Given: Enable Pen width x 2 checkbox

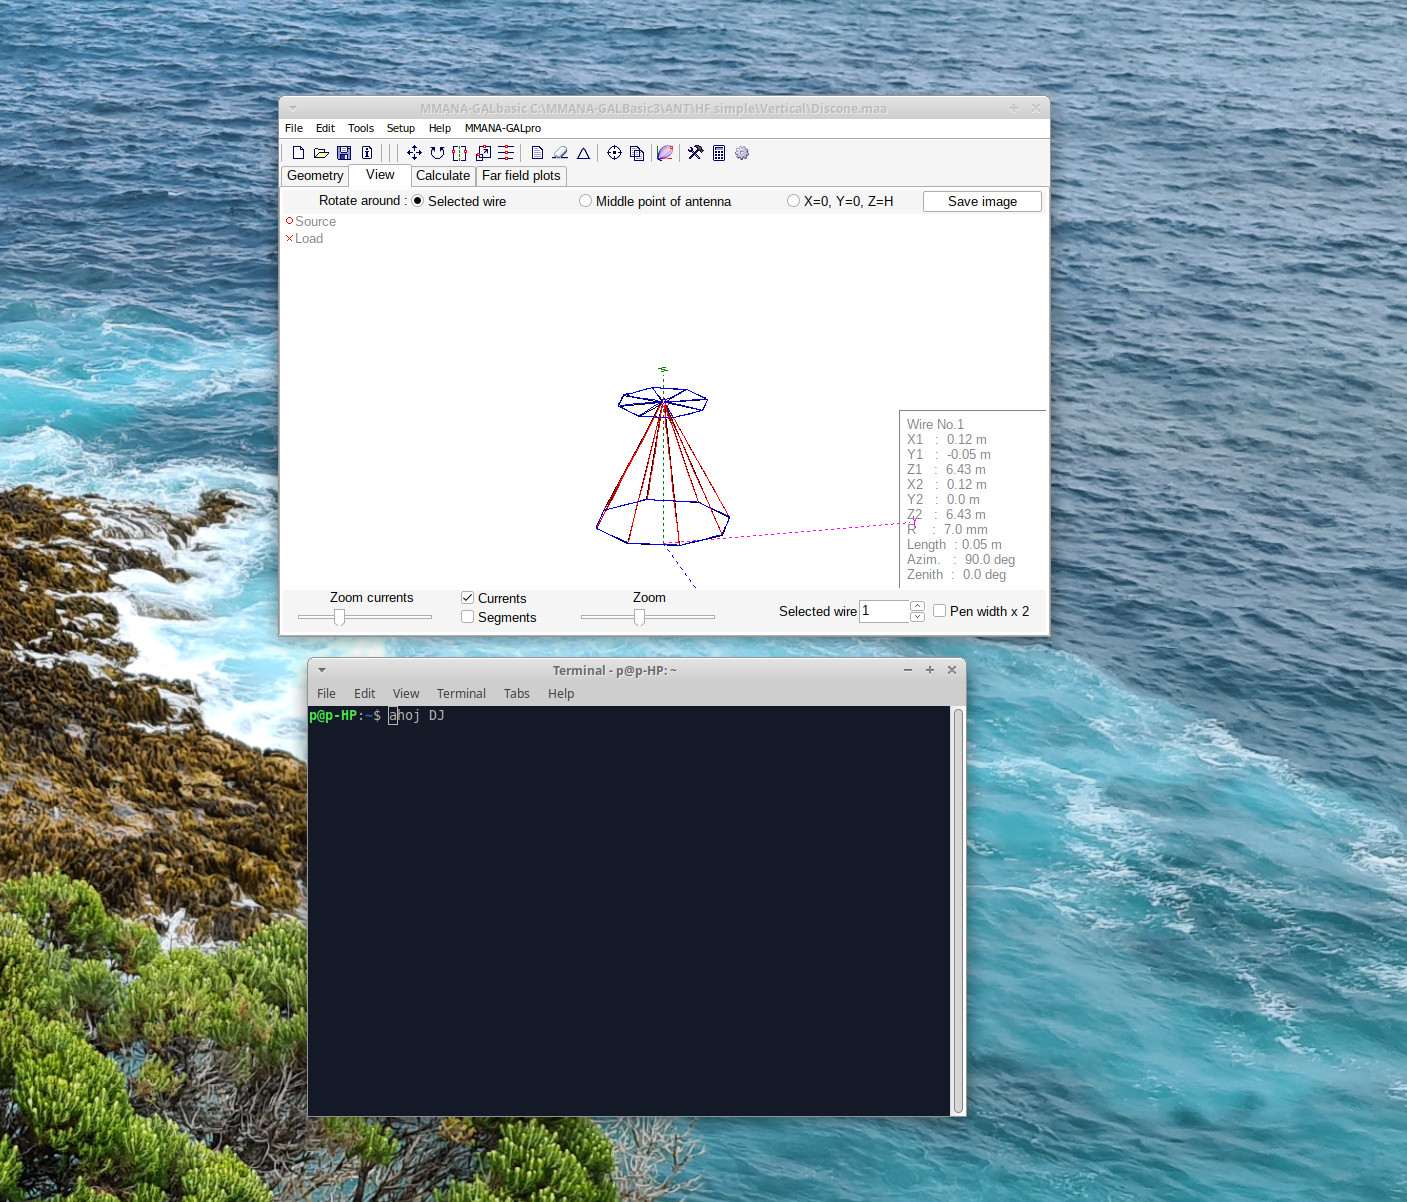Looking at the screenshot, I should (940, 611).
